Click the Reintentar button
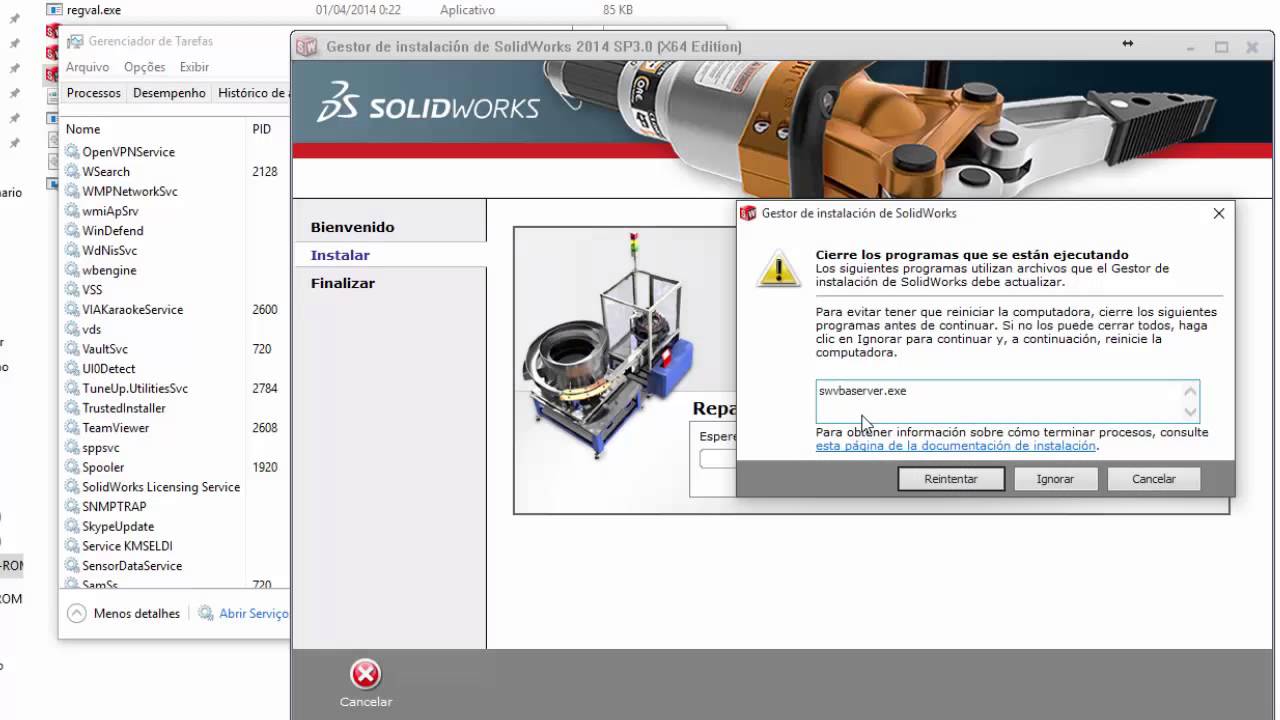 tap(951, 479)
